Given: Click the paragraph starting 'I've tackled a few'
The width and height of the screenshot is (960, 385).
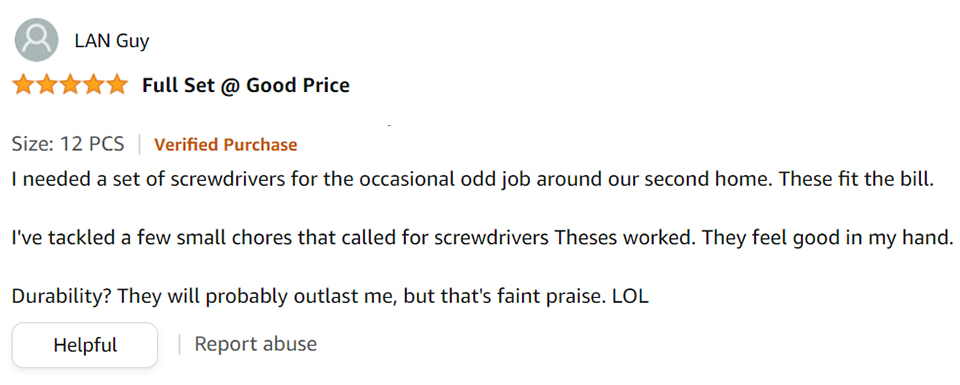Looking at the screenshot, I should 483,239.
